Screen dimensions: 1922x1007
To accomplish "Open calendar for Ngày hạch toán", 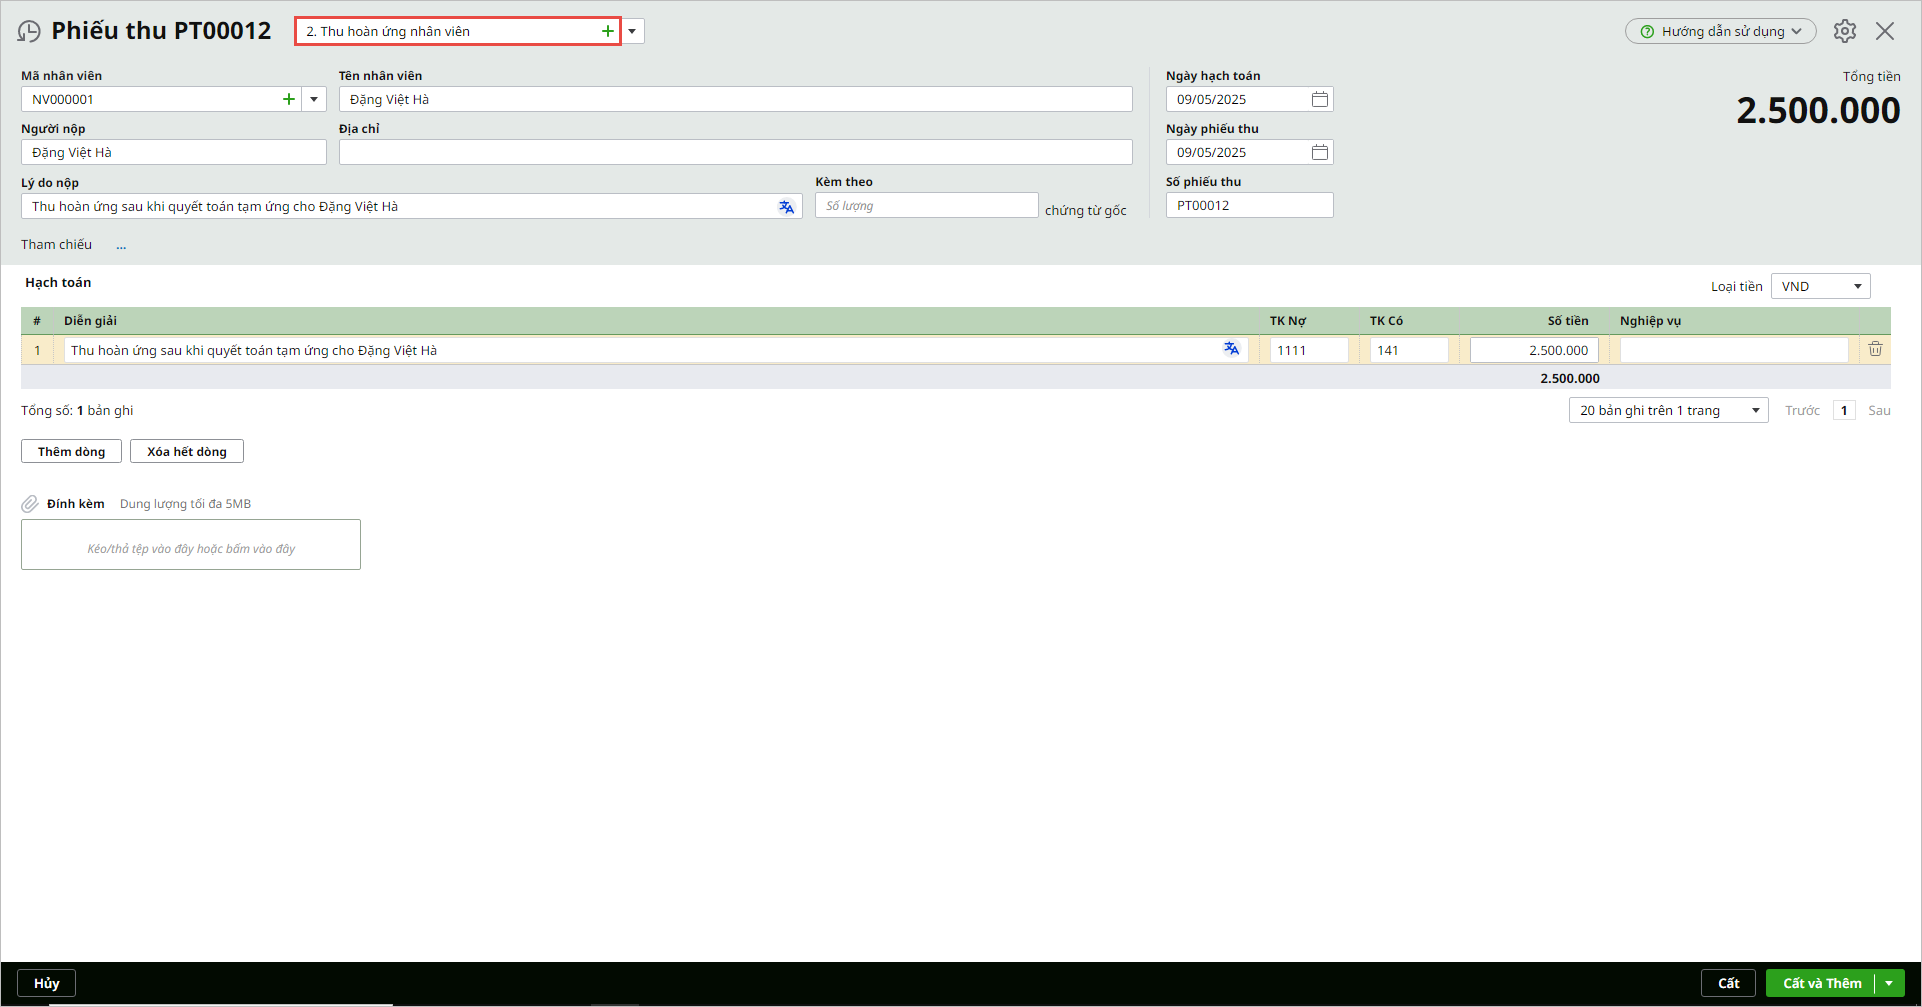I will pos(1320,99).
